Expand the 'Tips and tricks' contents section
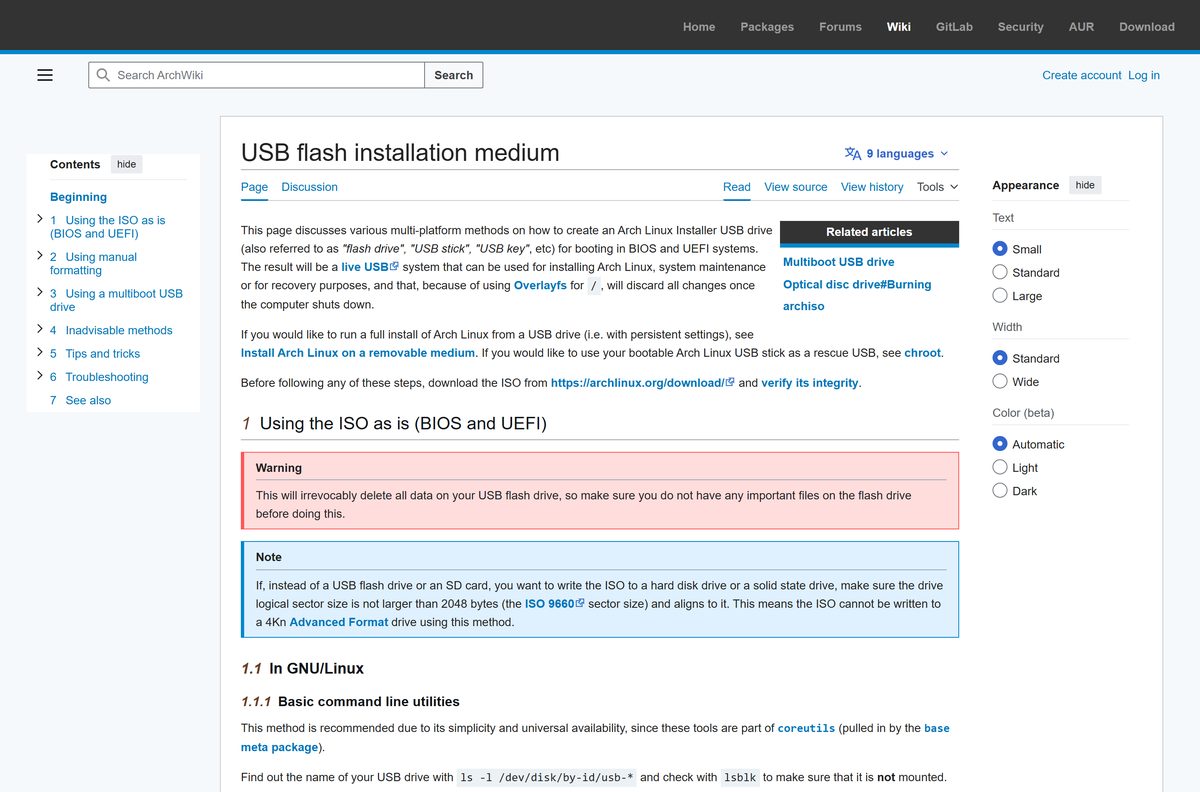Viewport: 1200px width, 792px height. pos(39,353)
